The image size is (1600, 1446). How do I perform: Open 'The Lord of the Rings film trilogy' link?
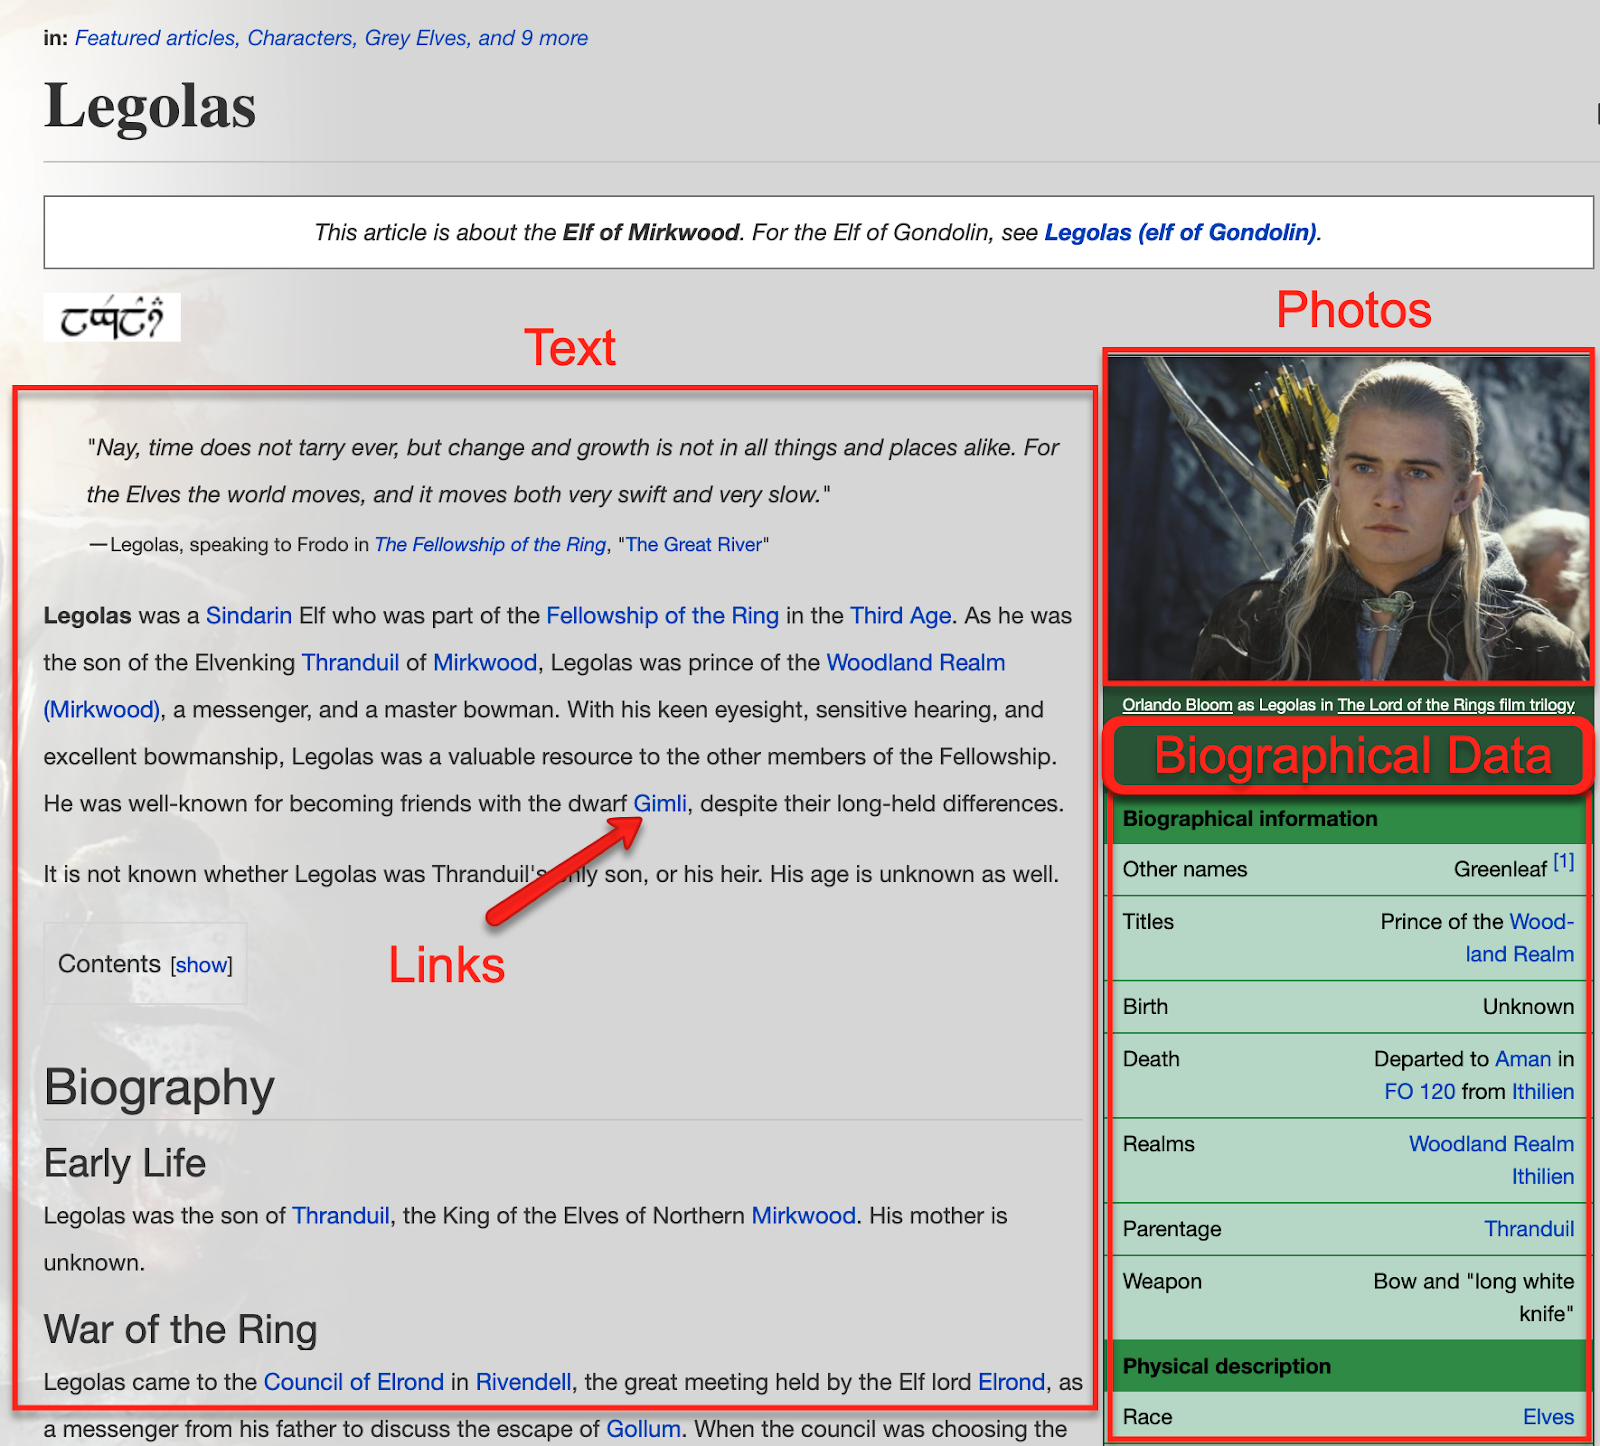[x=1455, y=705]
